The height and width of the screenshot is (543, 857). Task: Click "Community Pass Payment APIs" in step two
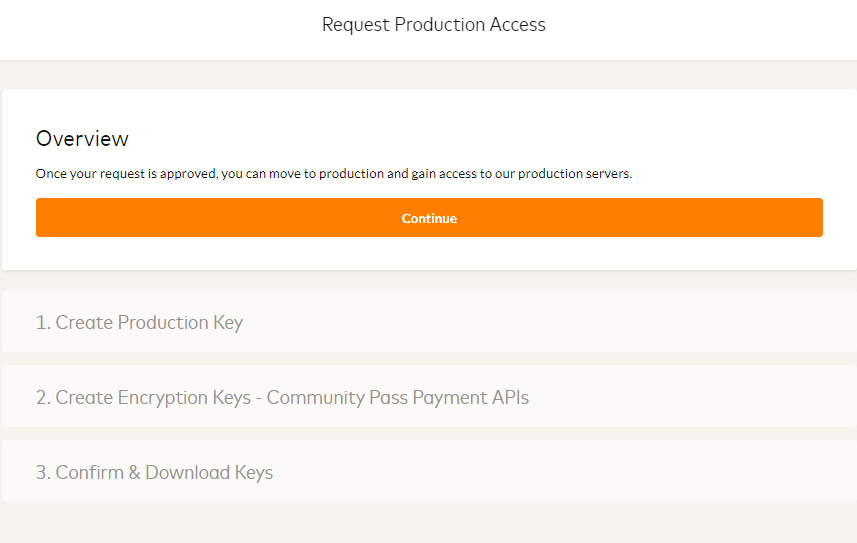397,398
